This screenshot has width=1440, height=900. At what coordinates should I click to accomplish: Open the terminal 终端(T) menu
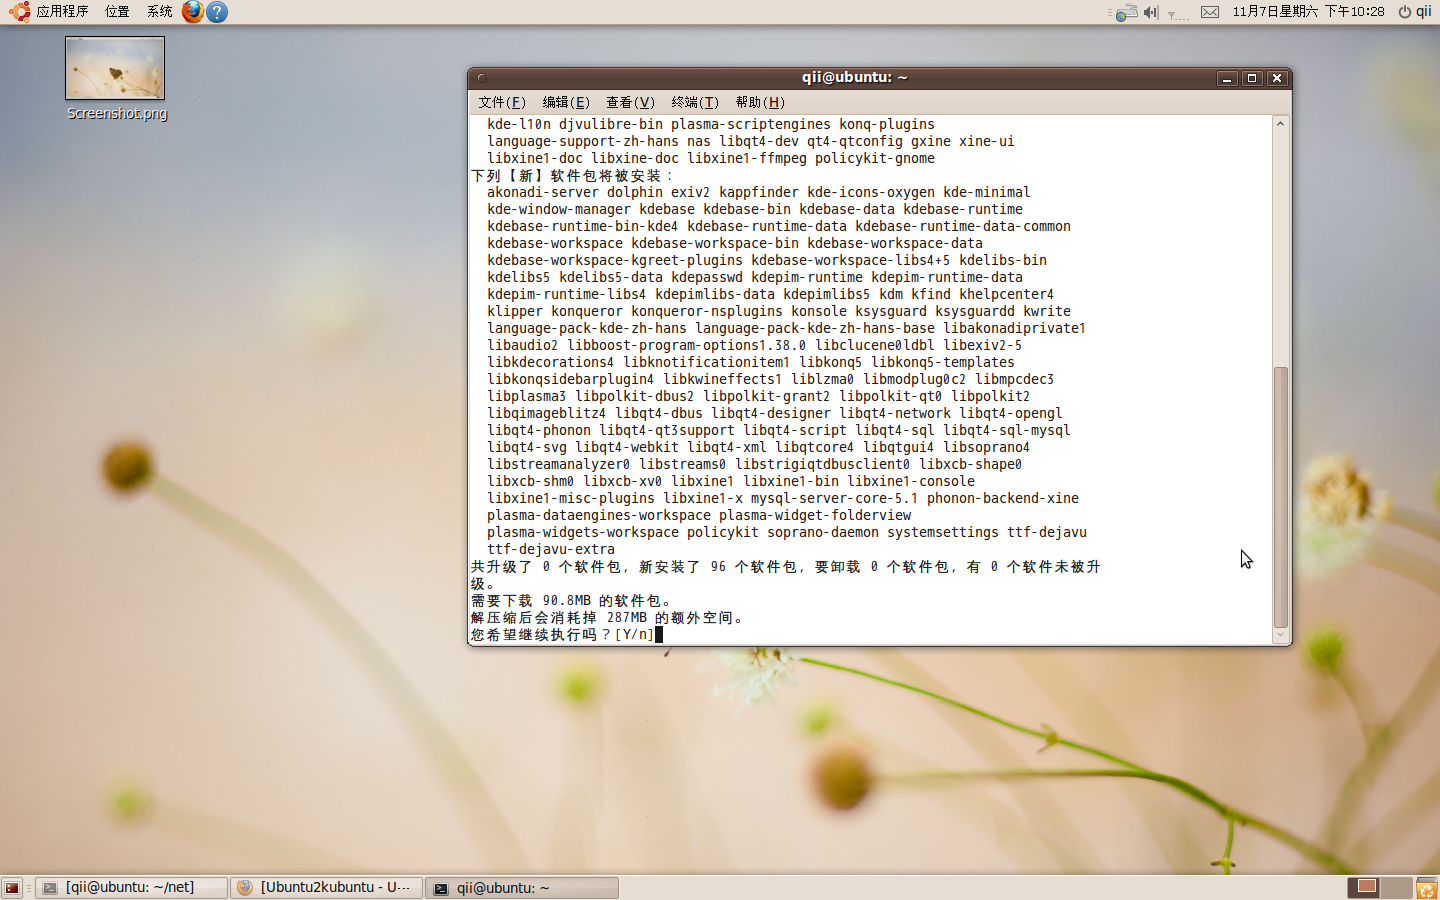(695, 102)
